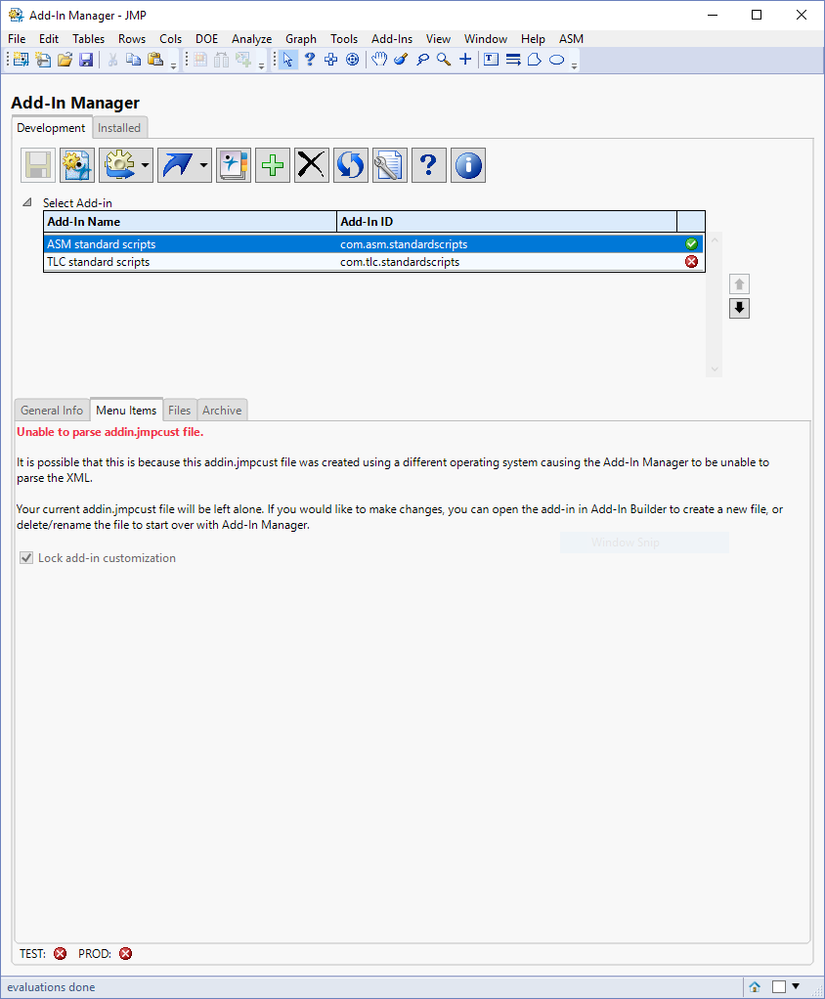This screenshot has height=999, width=825.
Task: Select the ASM standard scripts row
Action: pos(374,244)
